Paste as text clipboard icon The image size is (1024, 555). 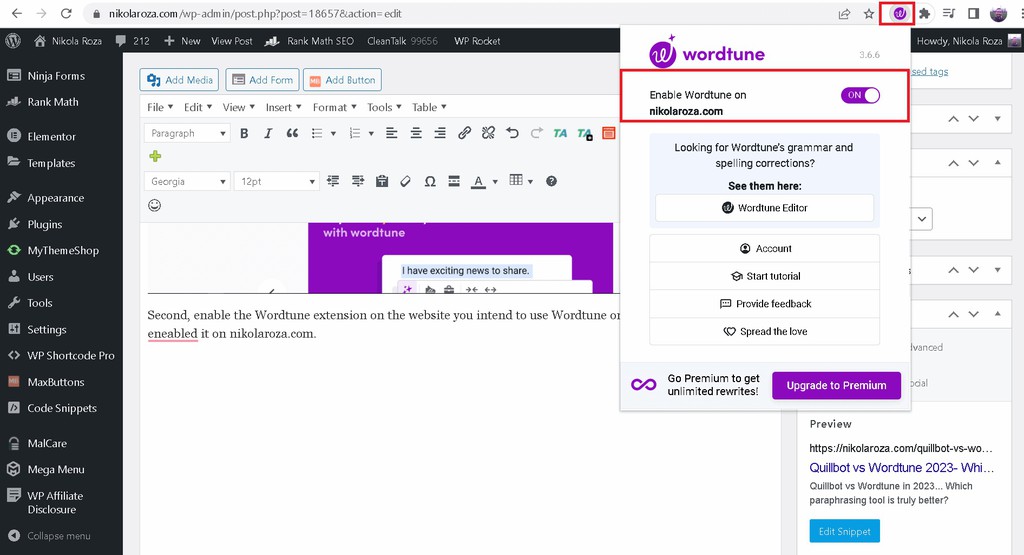tap(382, 182)
